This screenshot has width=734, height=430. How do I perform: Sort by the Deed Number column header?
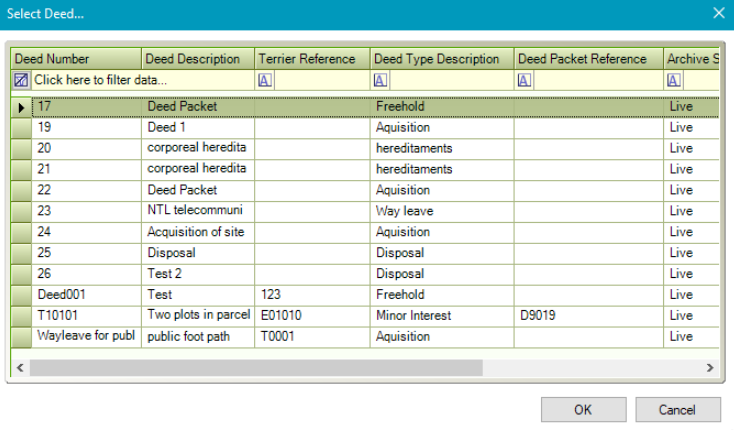click(75, 59)
